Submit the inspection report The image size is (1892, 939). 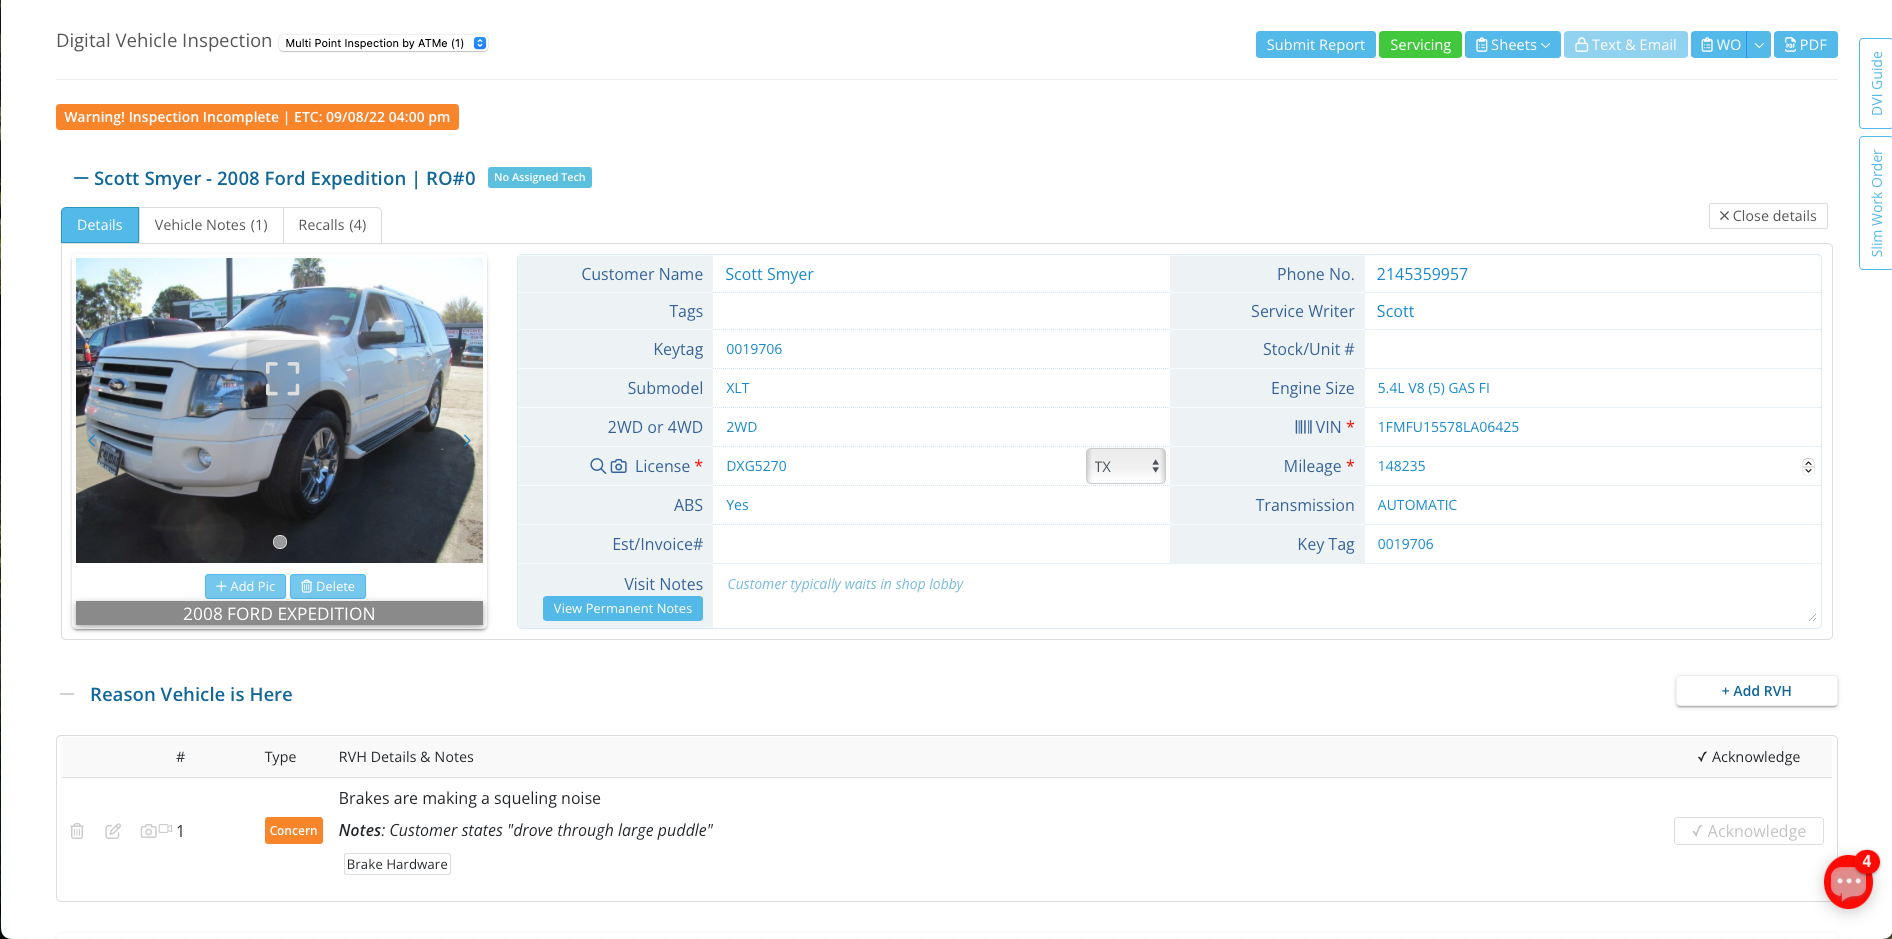1315,44
